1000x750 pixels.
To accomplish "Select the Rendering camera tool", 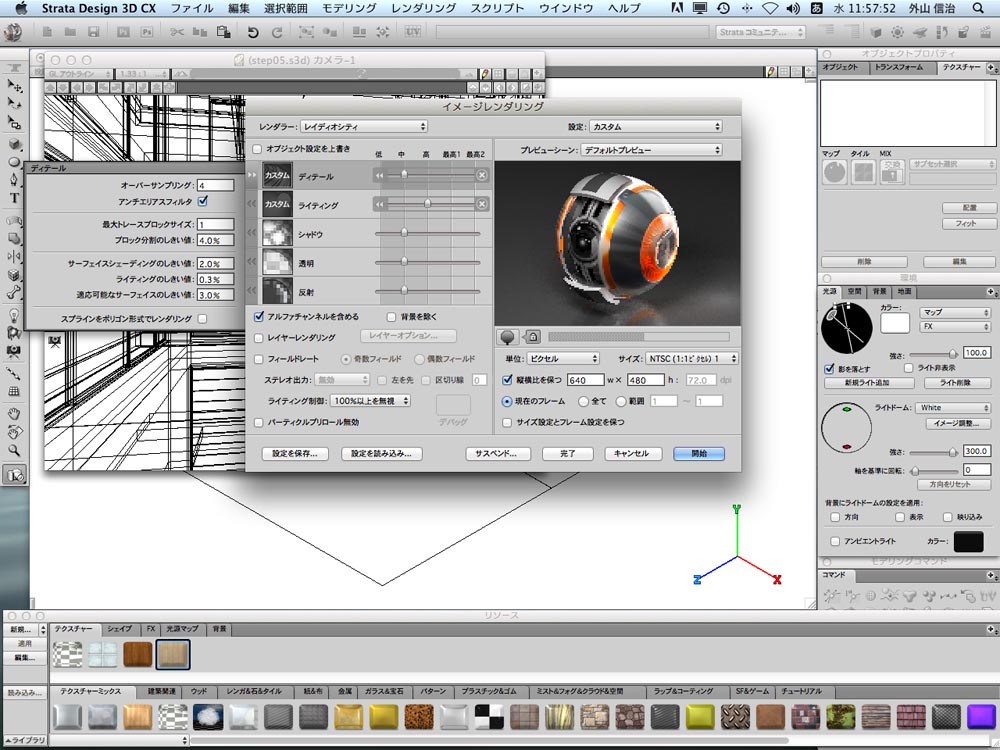I will pos(14,475).
